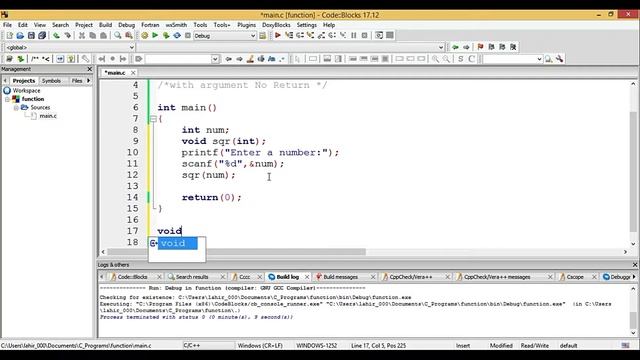This screenshot has width=640, height=360.
Task: Click the Show select target dialog icon
Action: click(262, 36)
